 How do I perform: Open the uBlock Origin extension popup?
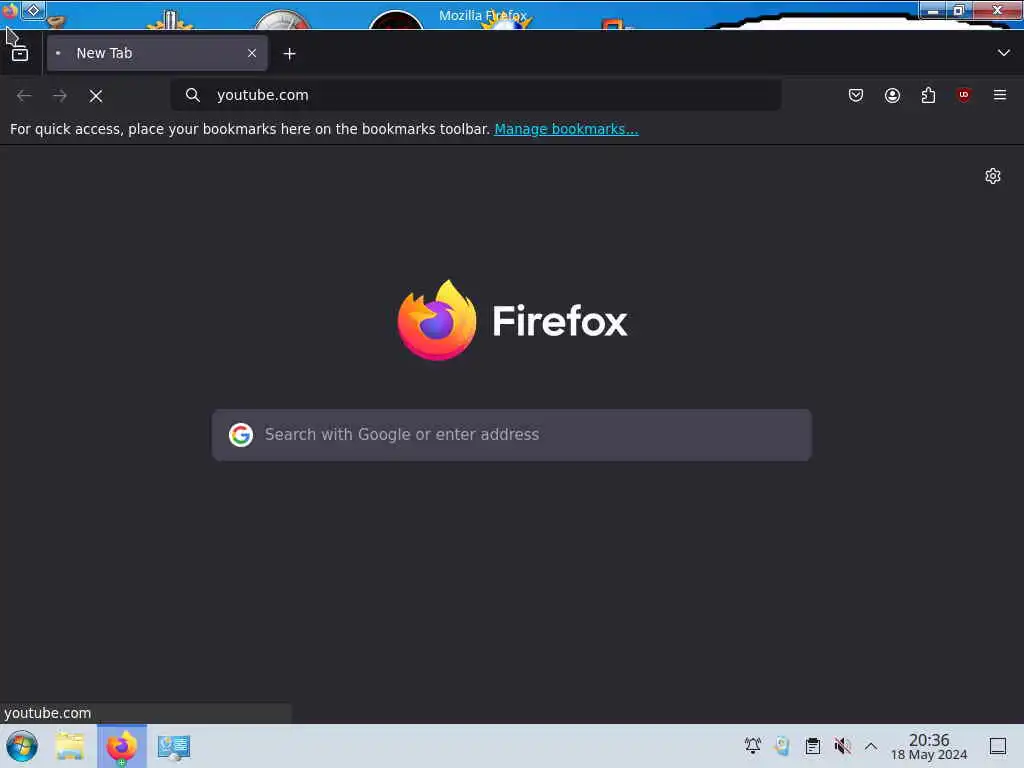click(x=963, y=95)
